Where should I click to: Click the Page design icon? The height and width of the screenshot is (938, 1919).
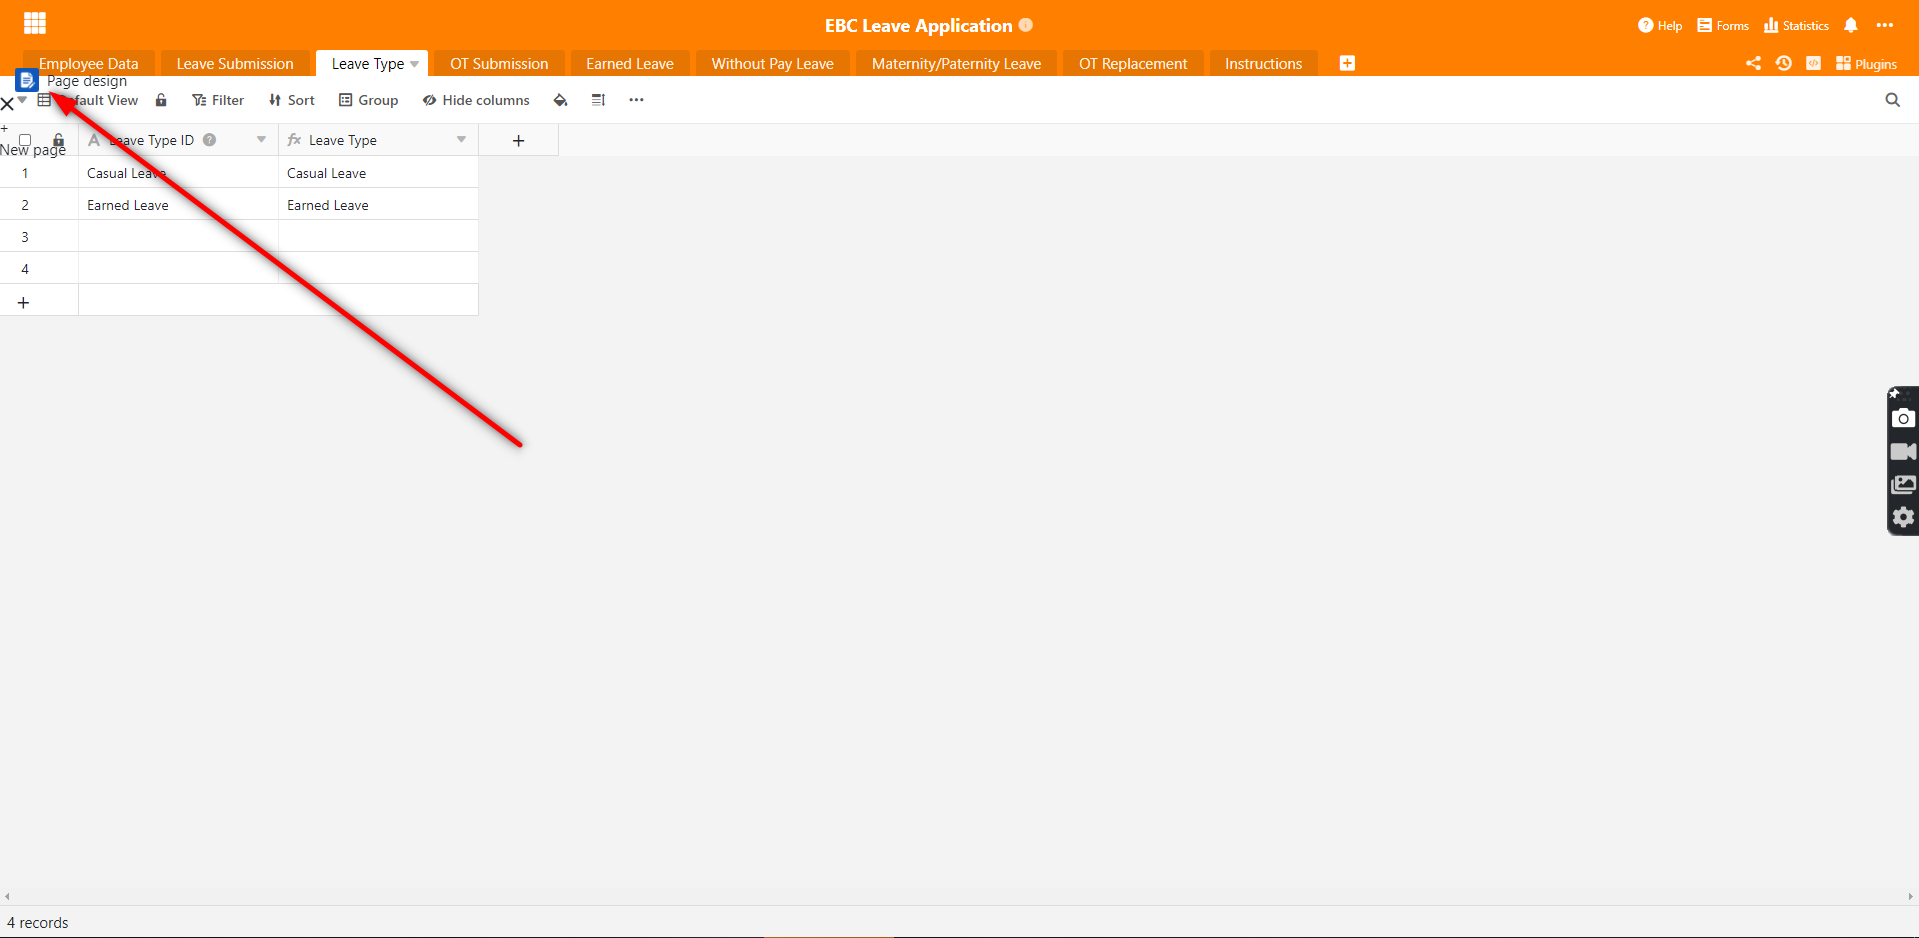pyautogui.click(x=27, y=80)
